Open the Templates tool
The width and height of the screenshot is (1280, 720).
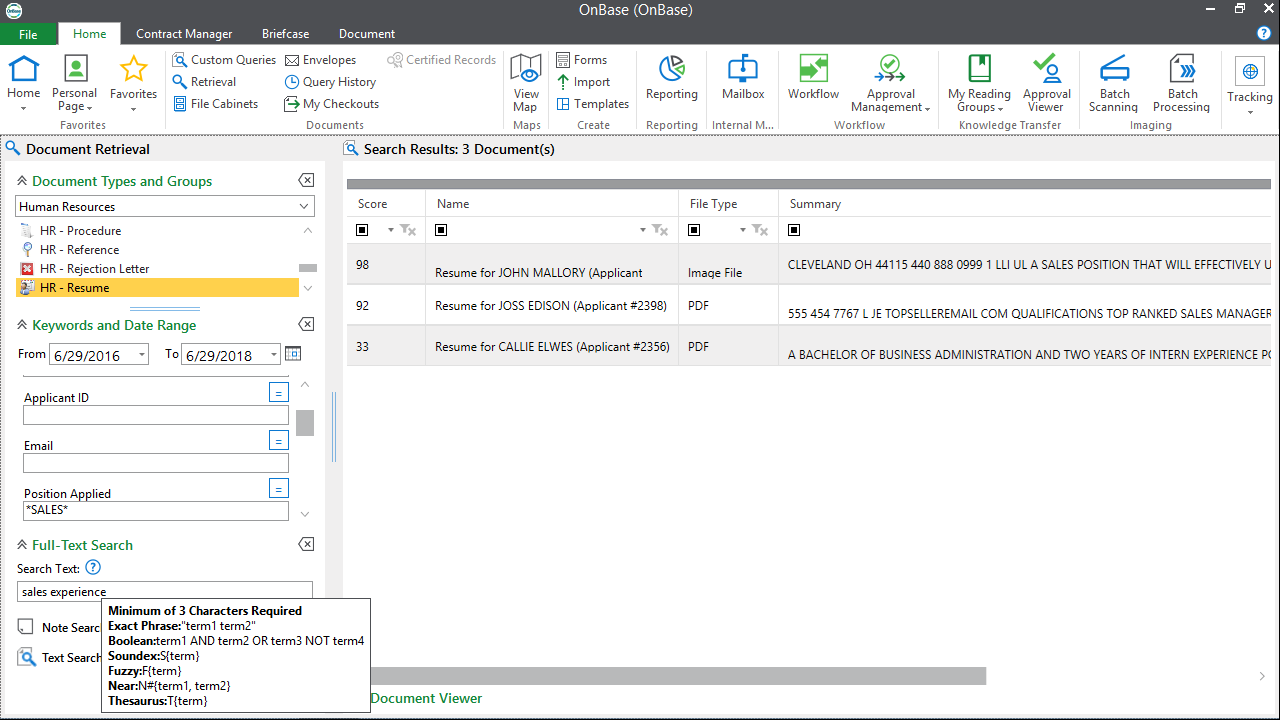[x=592, y=103]
